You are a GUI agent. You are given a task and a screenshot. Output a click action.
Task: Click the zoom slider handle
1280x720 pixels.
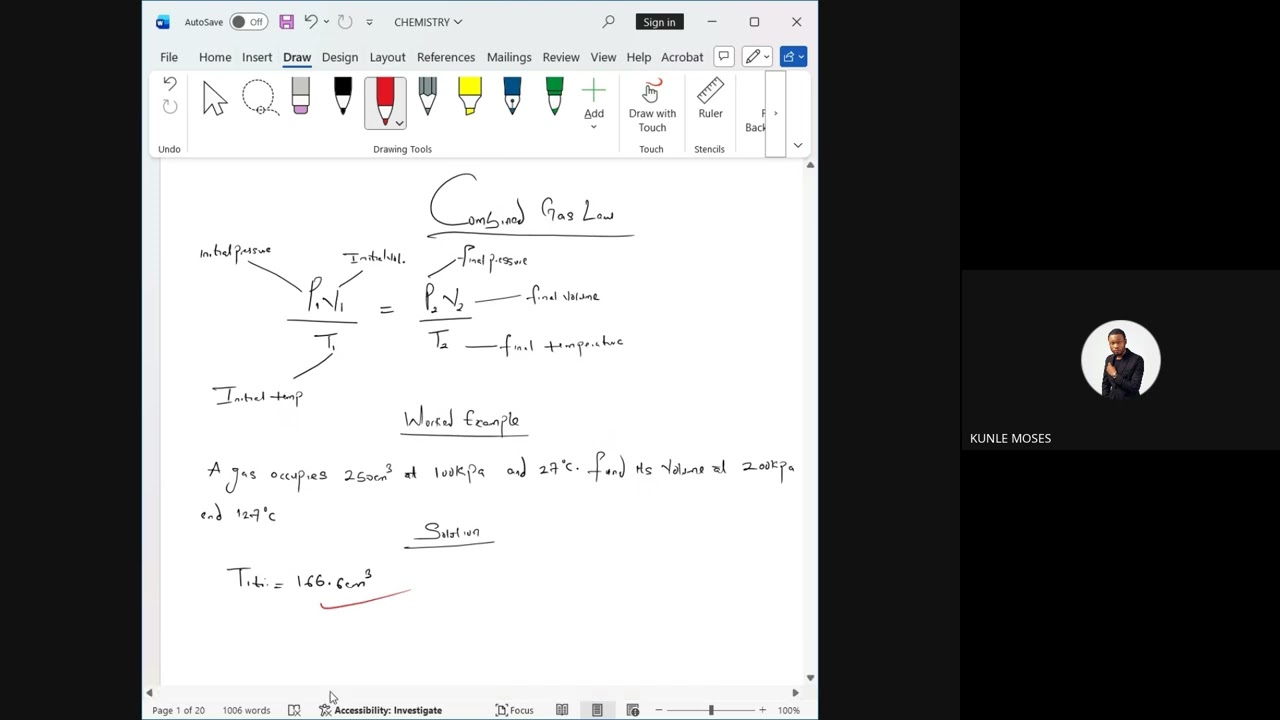(711, 710)
